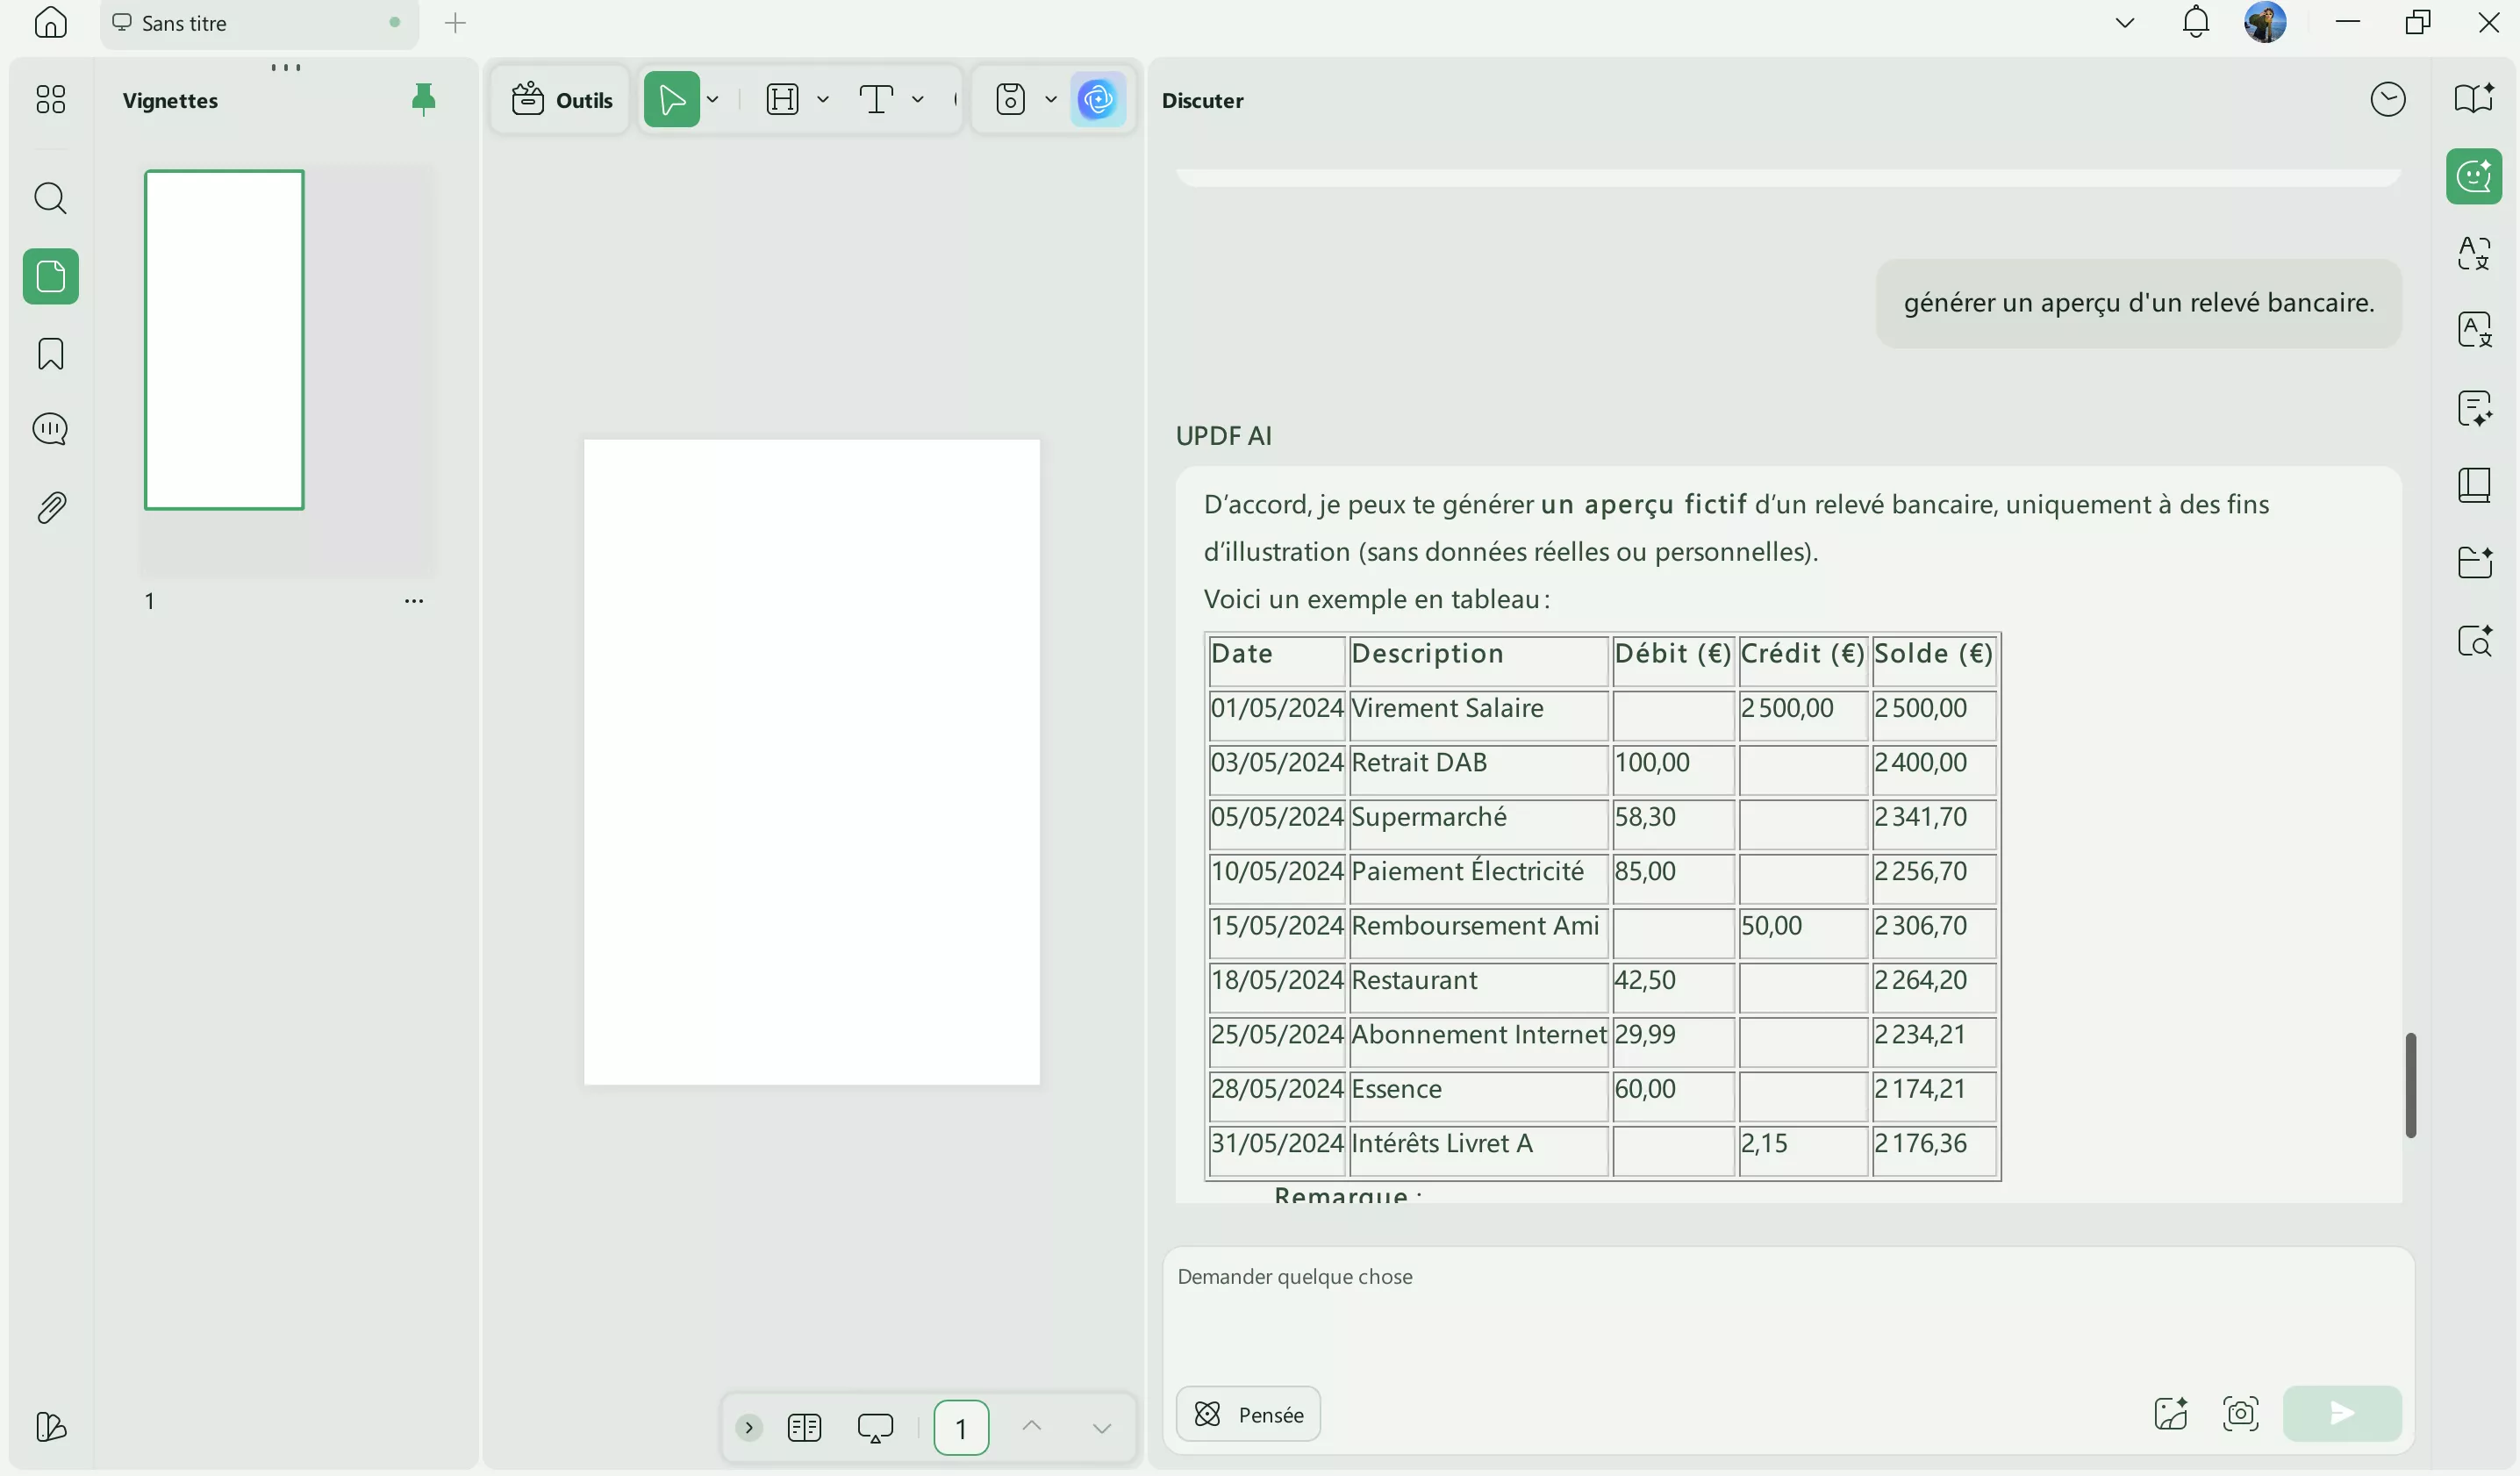2520x1476 pixels.
Task: Toggle the Pensée thinking mode
Action: (x=1248, y=1414)
